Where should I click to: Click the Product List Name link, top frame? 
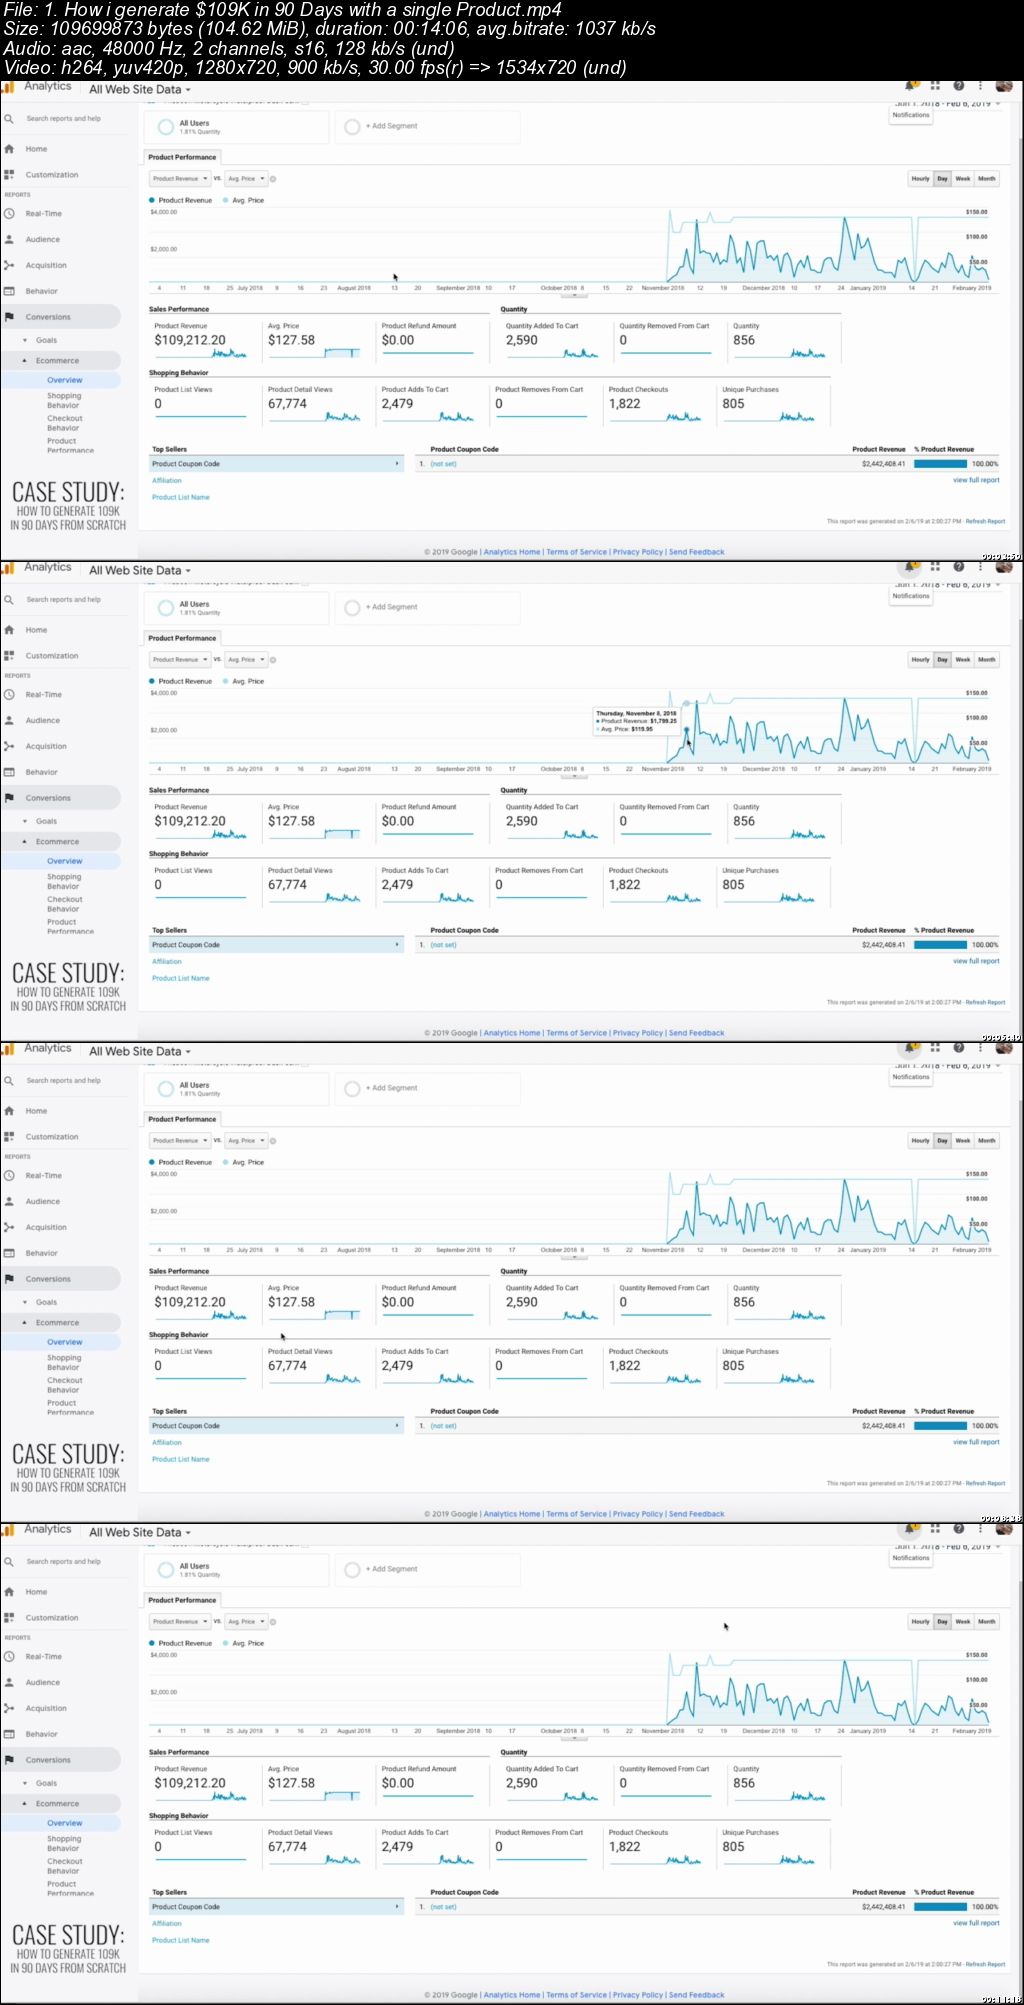tap(181, 498)
